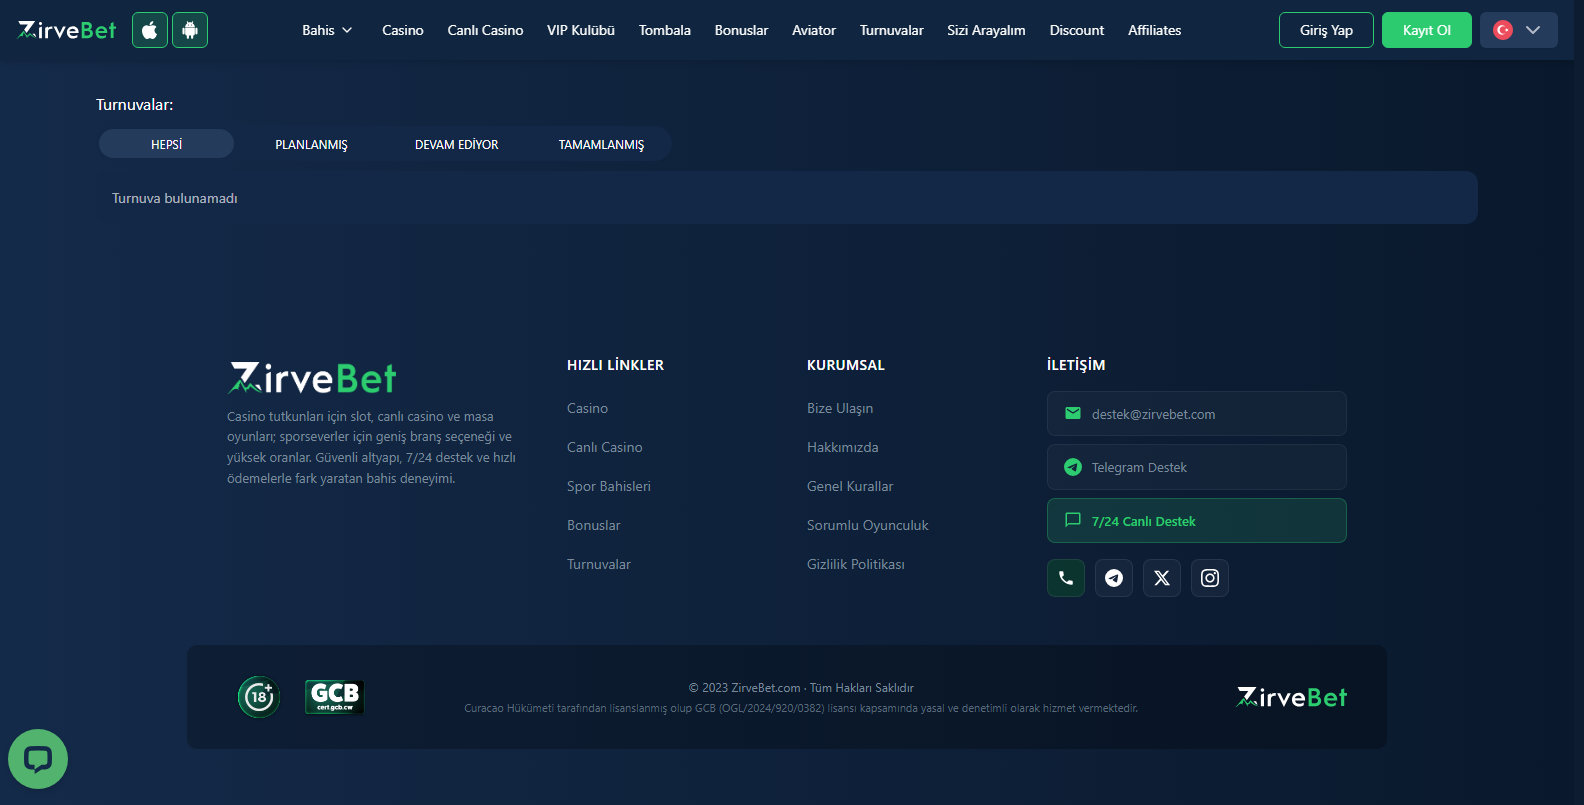The image size is (1584, 805).
Task: Click the 18+ age restriction badge
Action: [x=259, y=697]
